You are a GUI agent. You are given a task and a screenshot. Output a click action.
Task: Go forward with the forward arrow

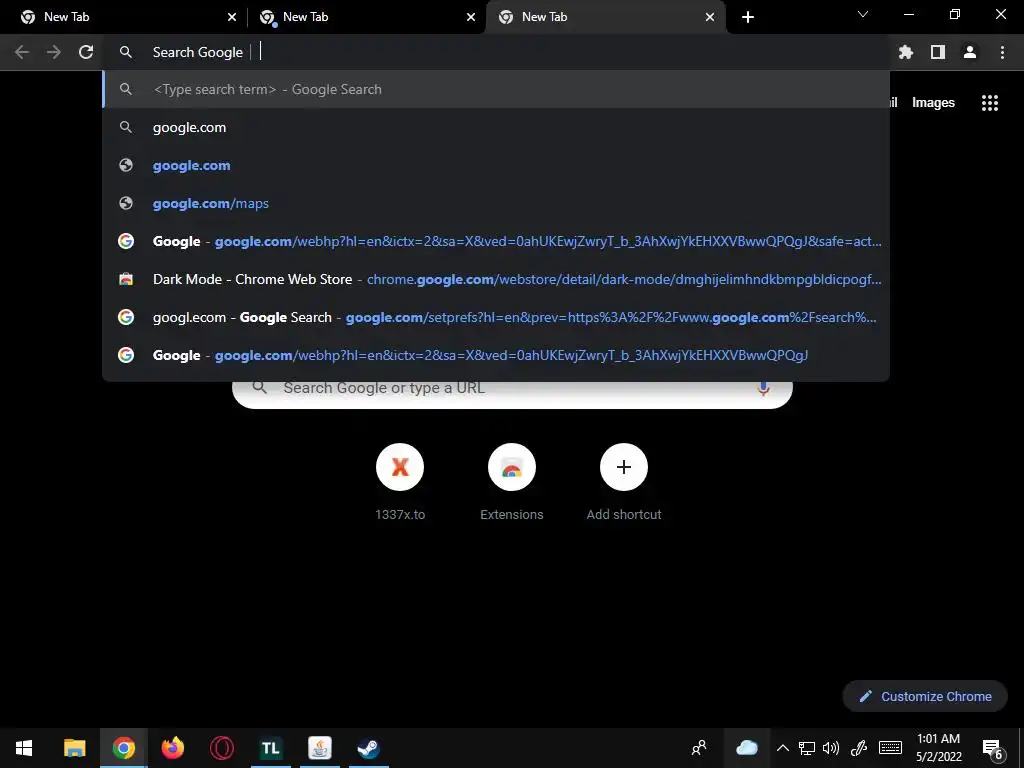(x=54, y=52)
